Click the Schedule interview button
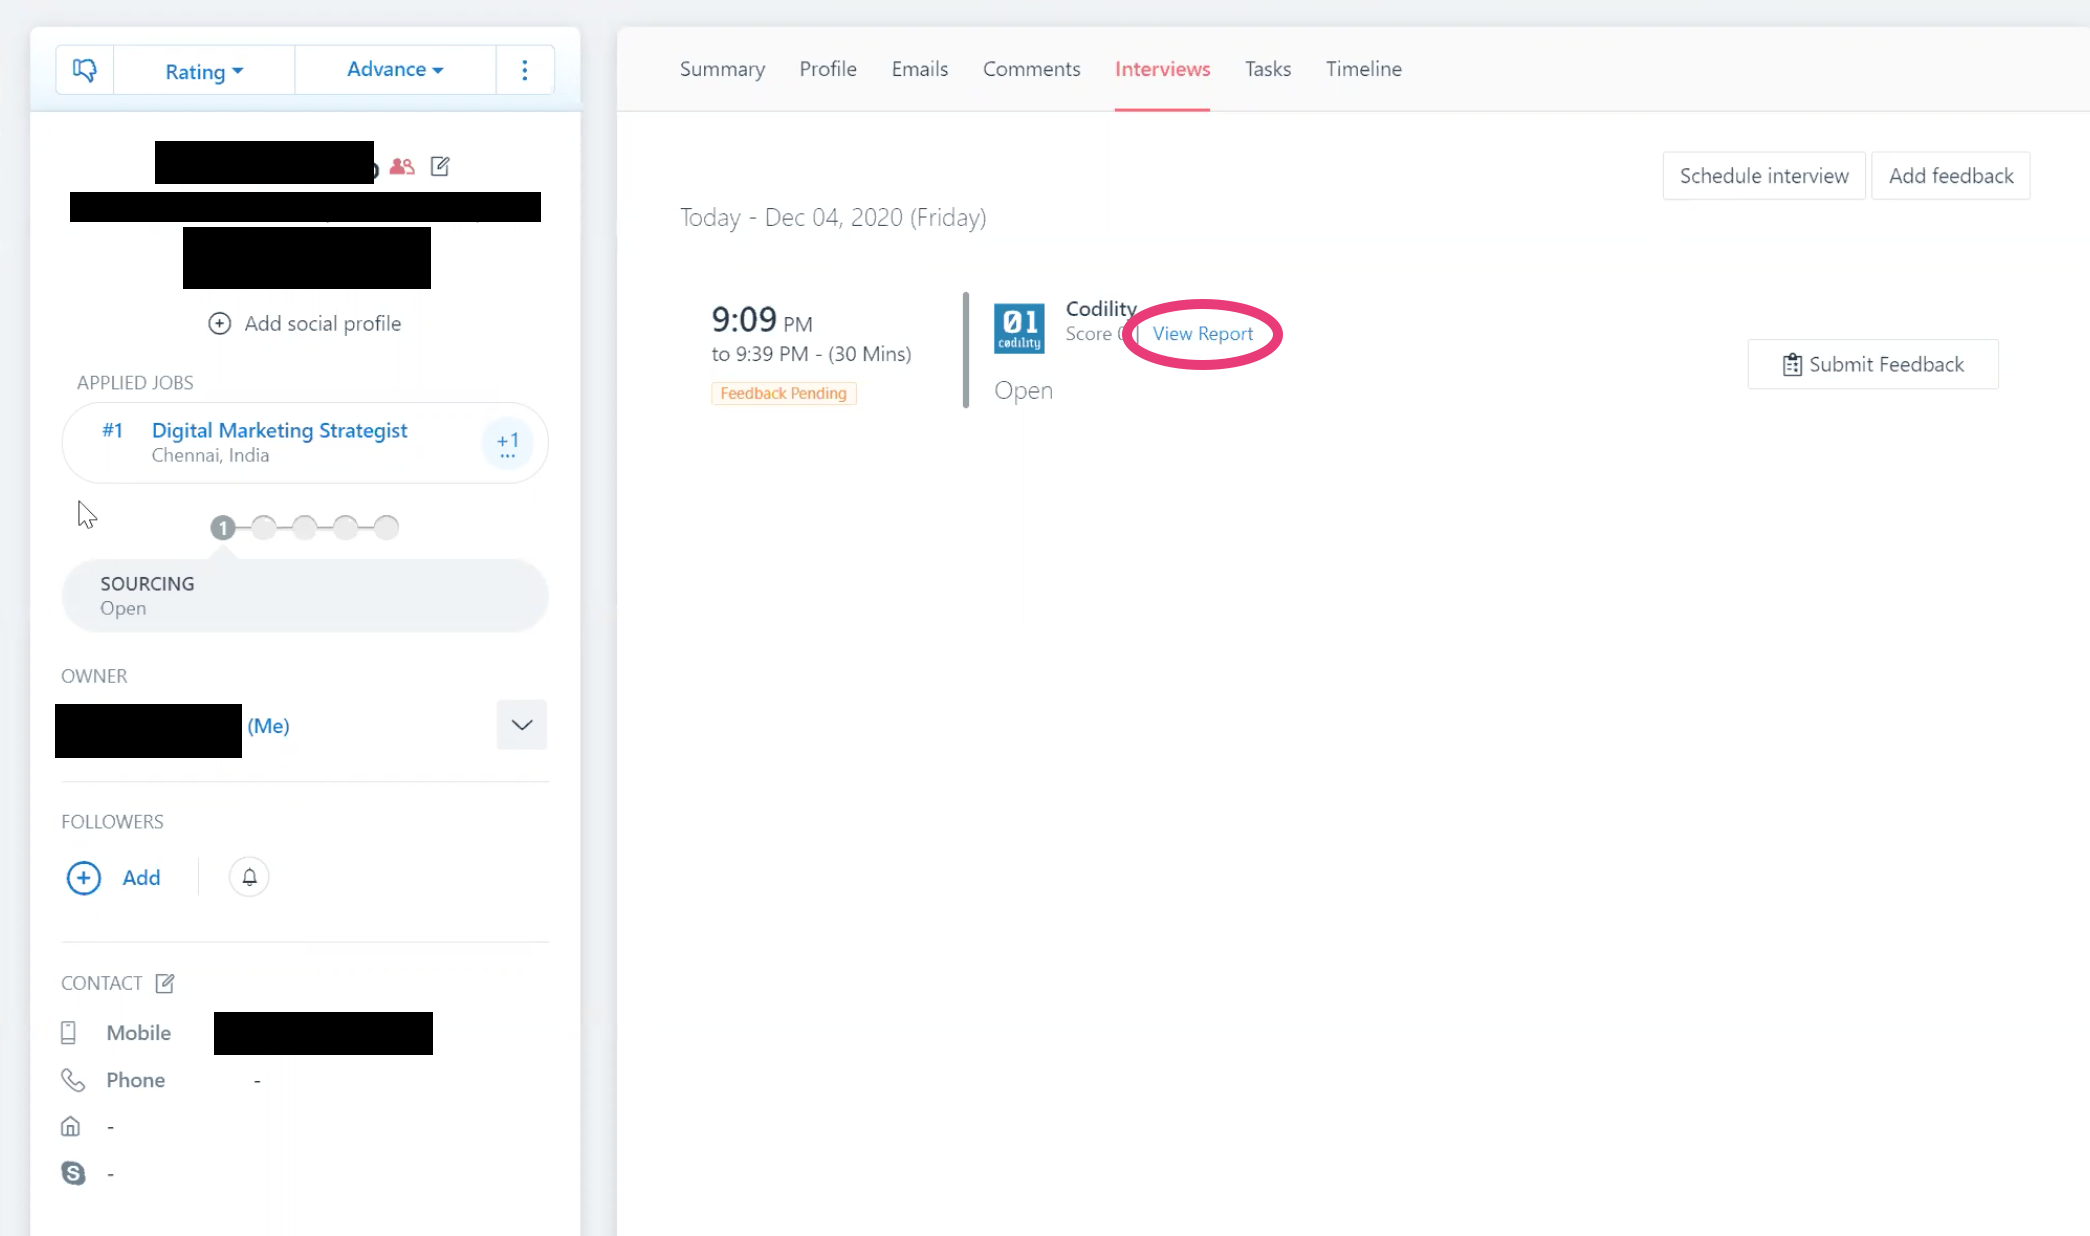Viewport: 2090px width, 1236px height. pos(1764,176)
